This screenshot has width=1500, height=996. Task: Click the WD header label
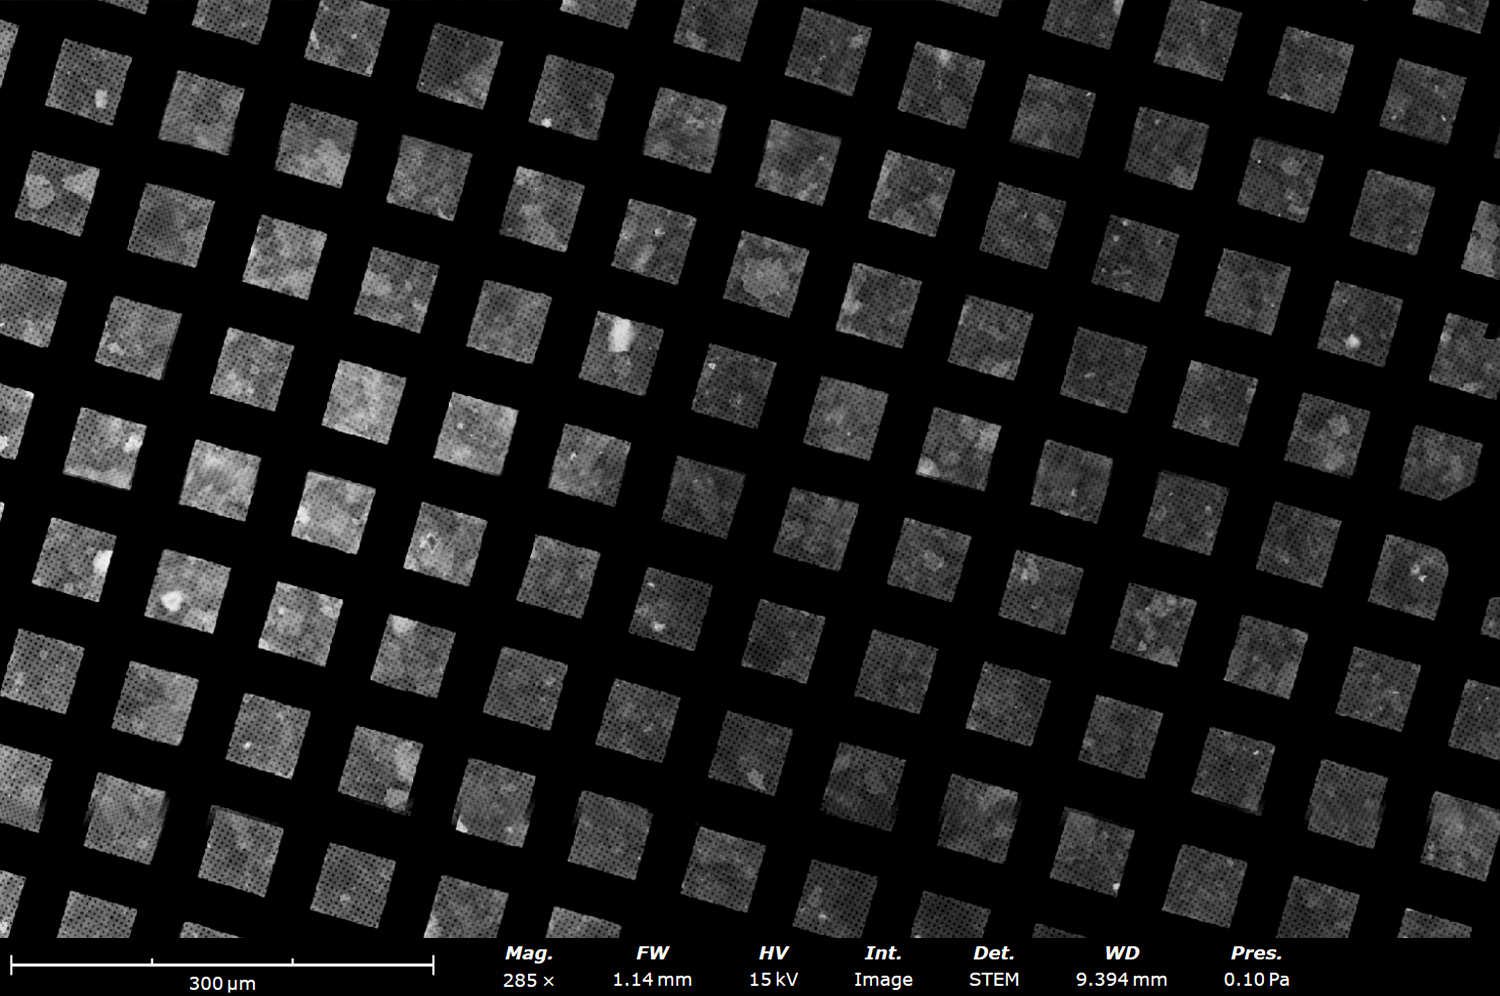click(1122, 954)
